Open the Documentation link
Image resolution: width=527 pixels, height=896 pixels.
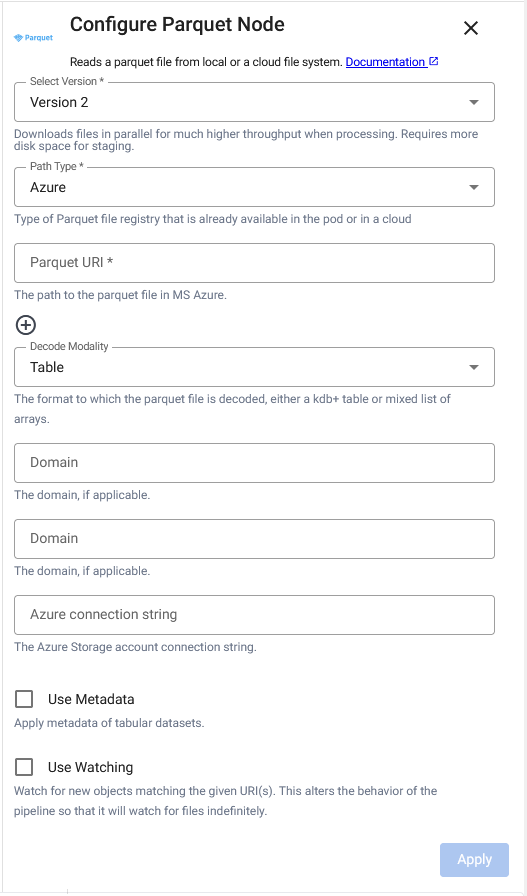[385, 62]
